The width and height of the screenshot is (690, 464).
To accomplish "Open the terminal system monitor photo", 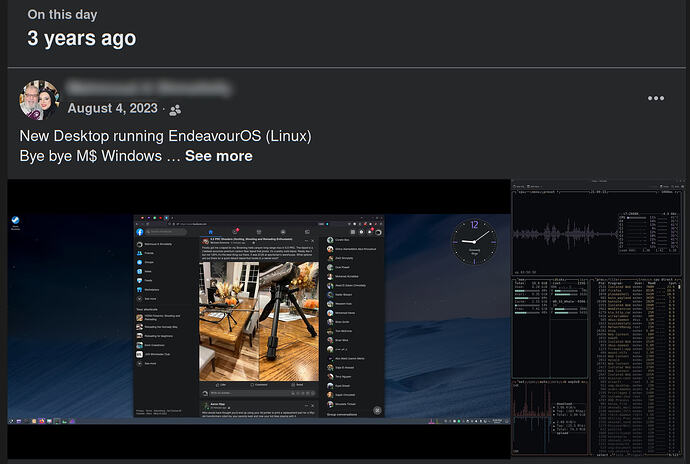I will (x=598, y=318).
